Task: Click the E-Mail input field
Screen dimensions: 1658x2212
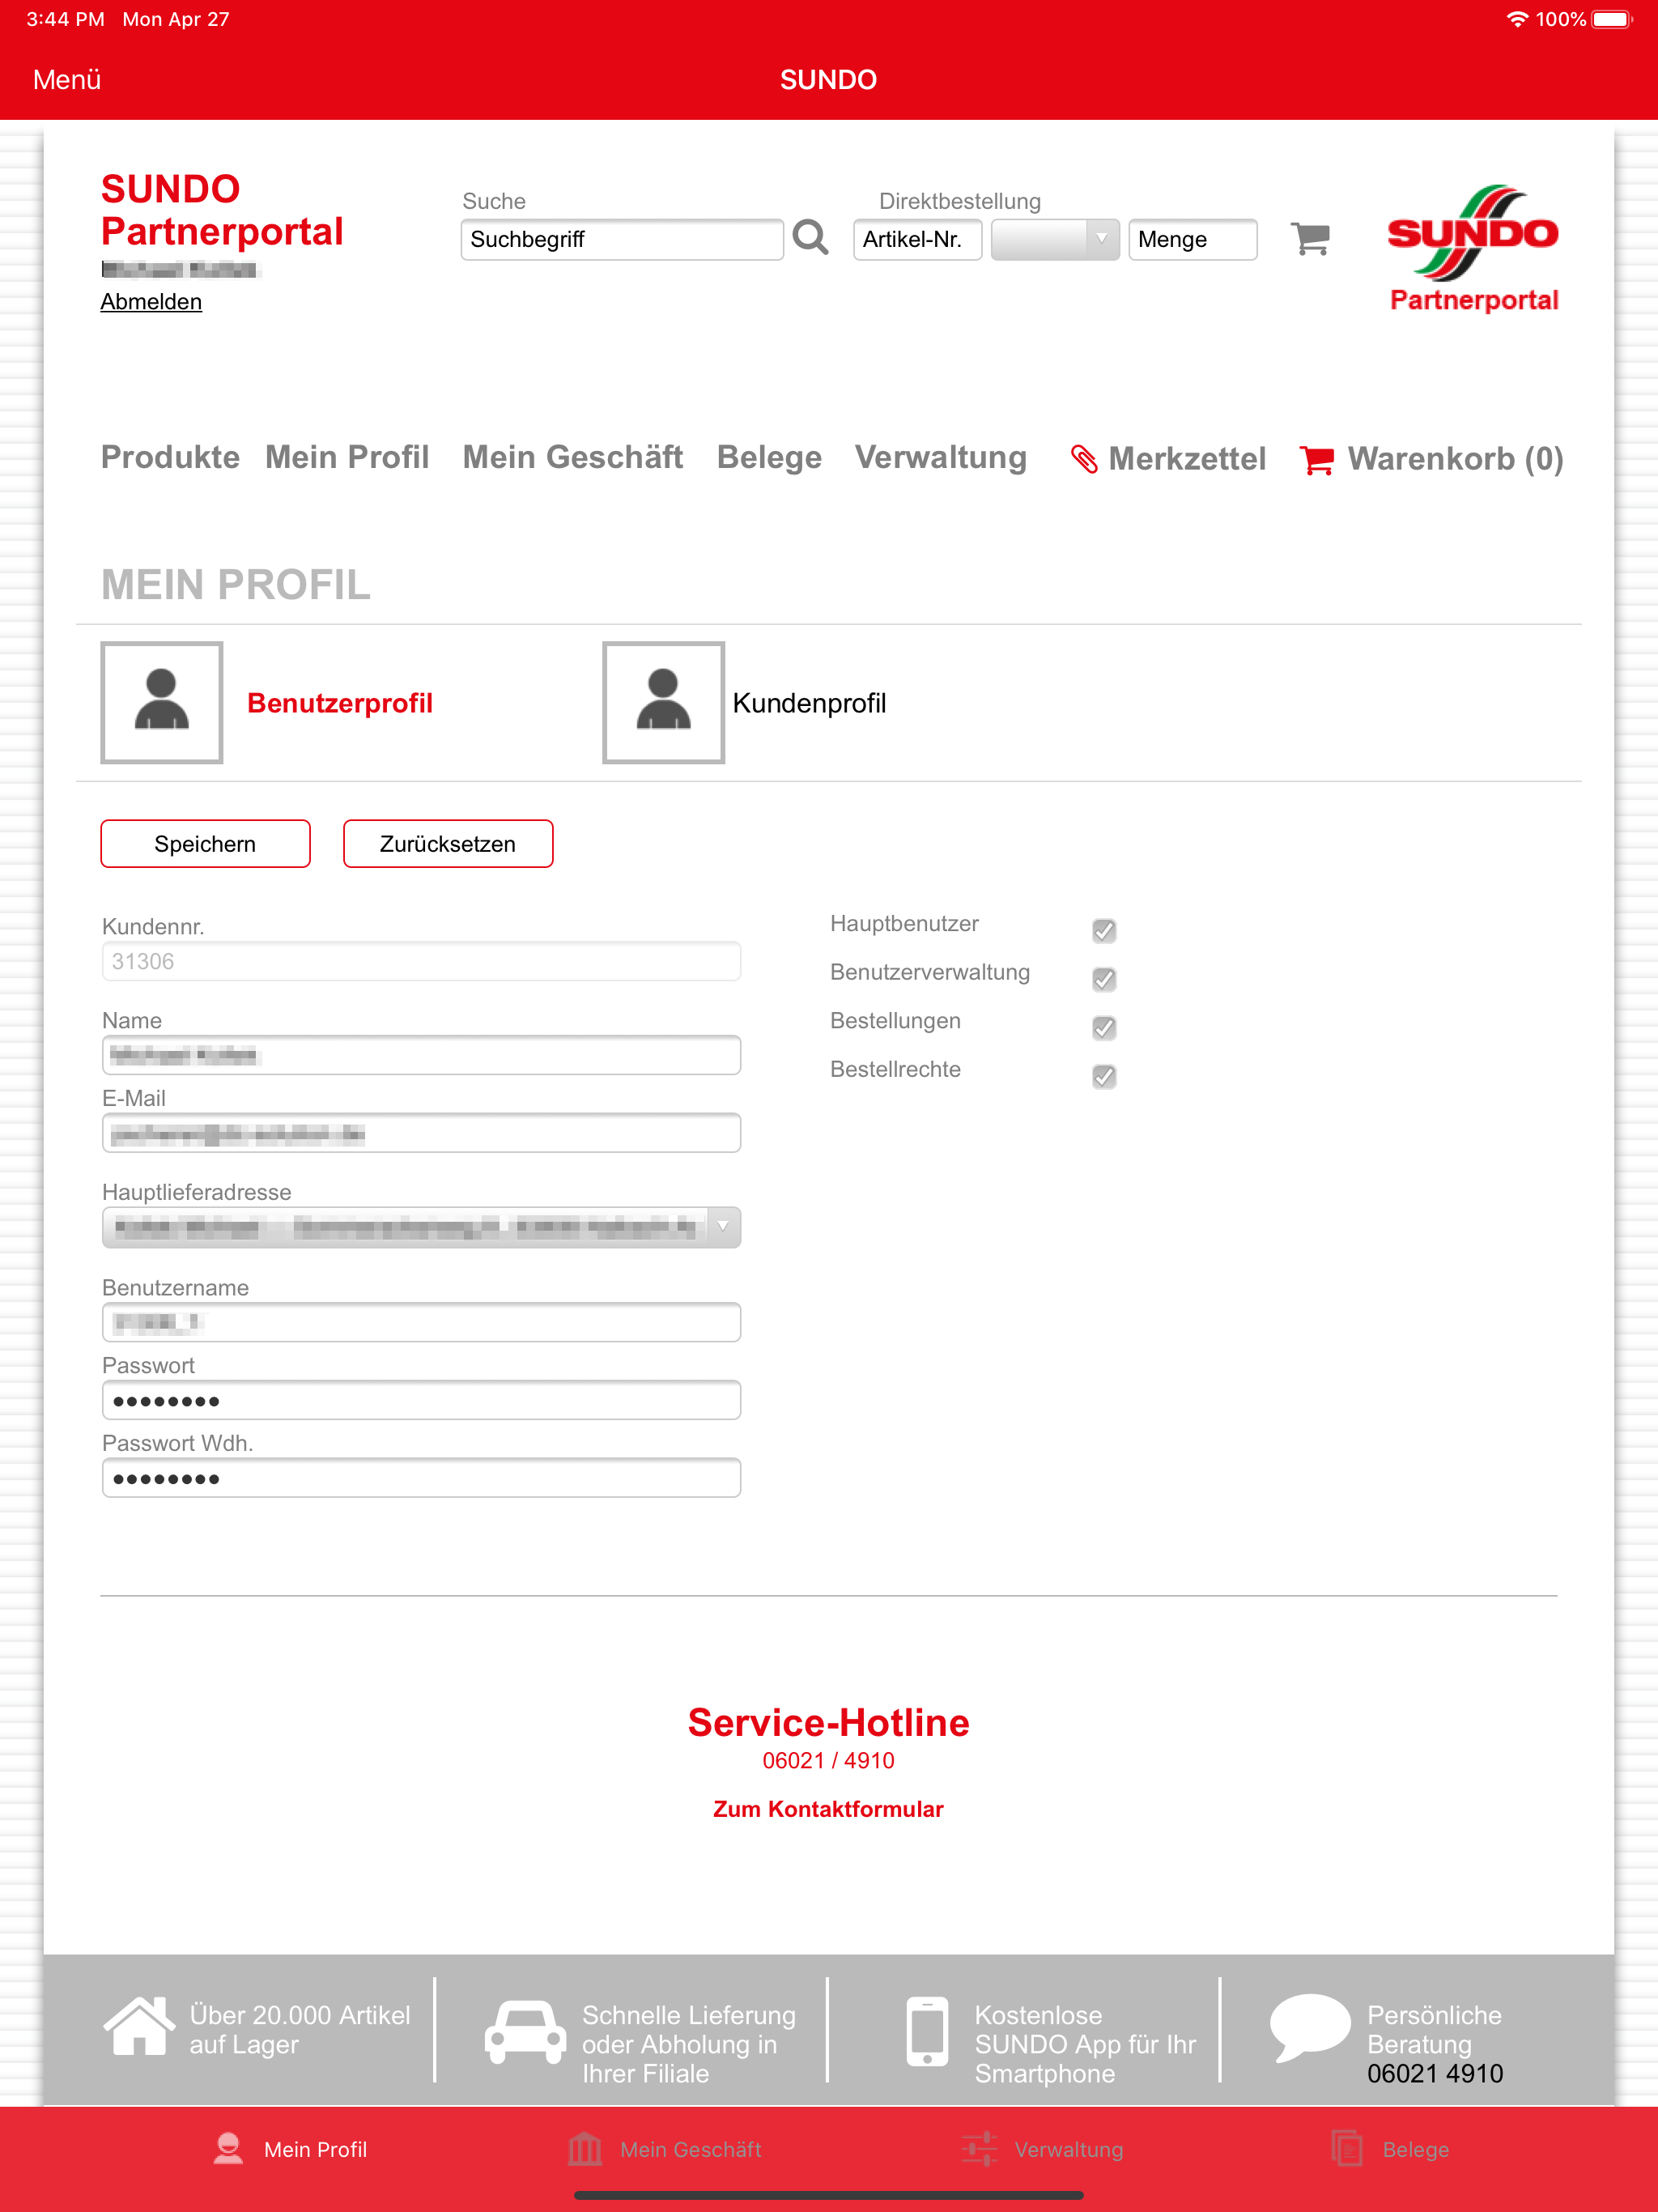Action: (x=421, y=1133)
